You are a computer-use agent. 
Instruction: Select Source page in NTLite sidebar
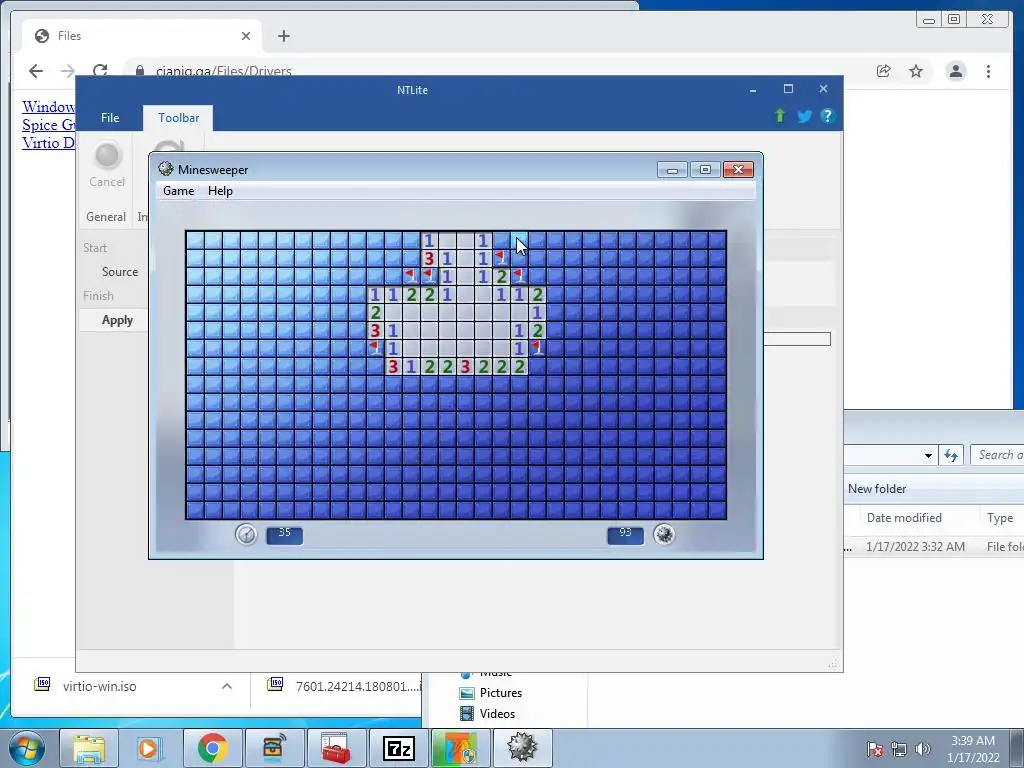tap(120, 272)
